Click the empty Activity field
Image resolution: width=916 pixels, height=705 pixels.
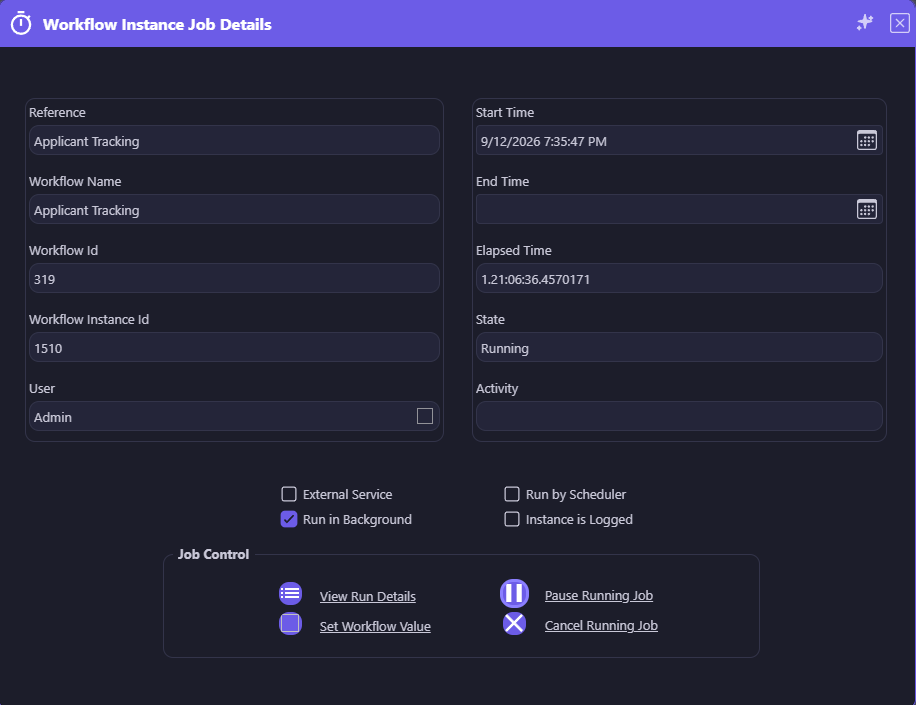(679, 416)
